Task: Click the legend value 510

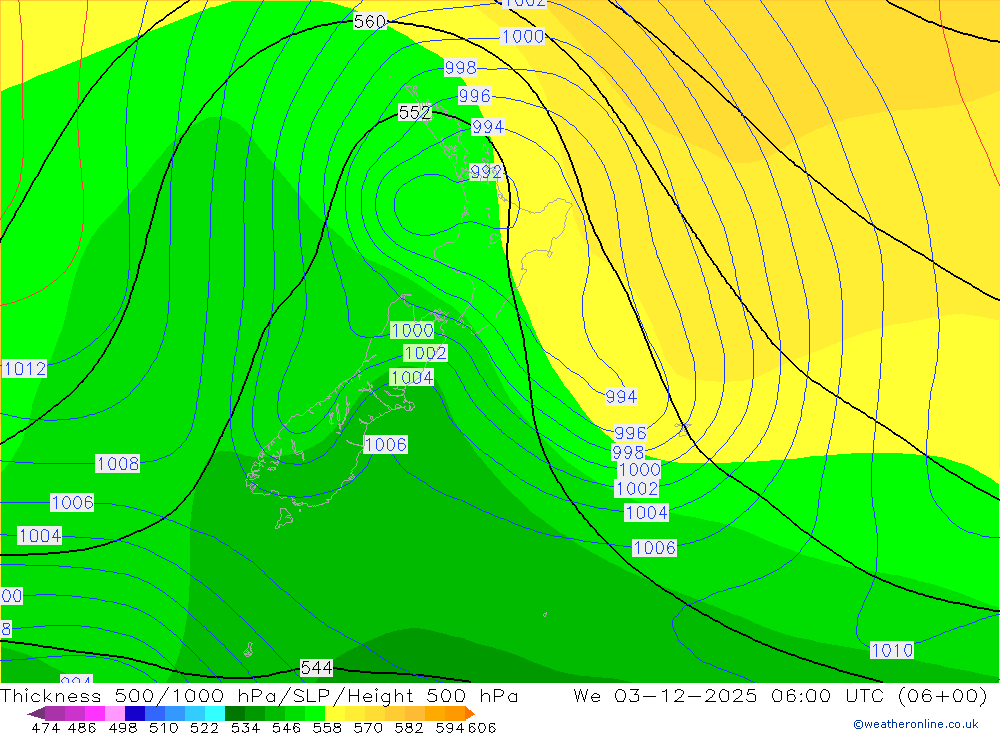Action: point(164,728)
